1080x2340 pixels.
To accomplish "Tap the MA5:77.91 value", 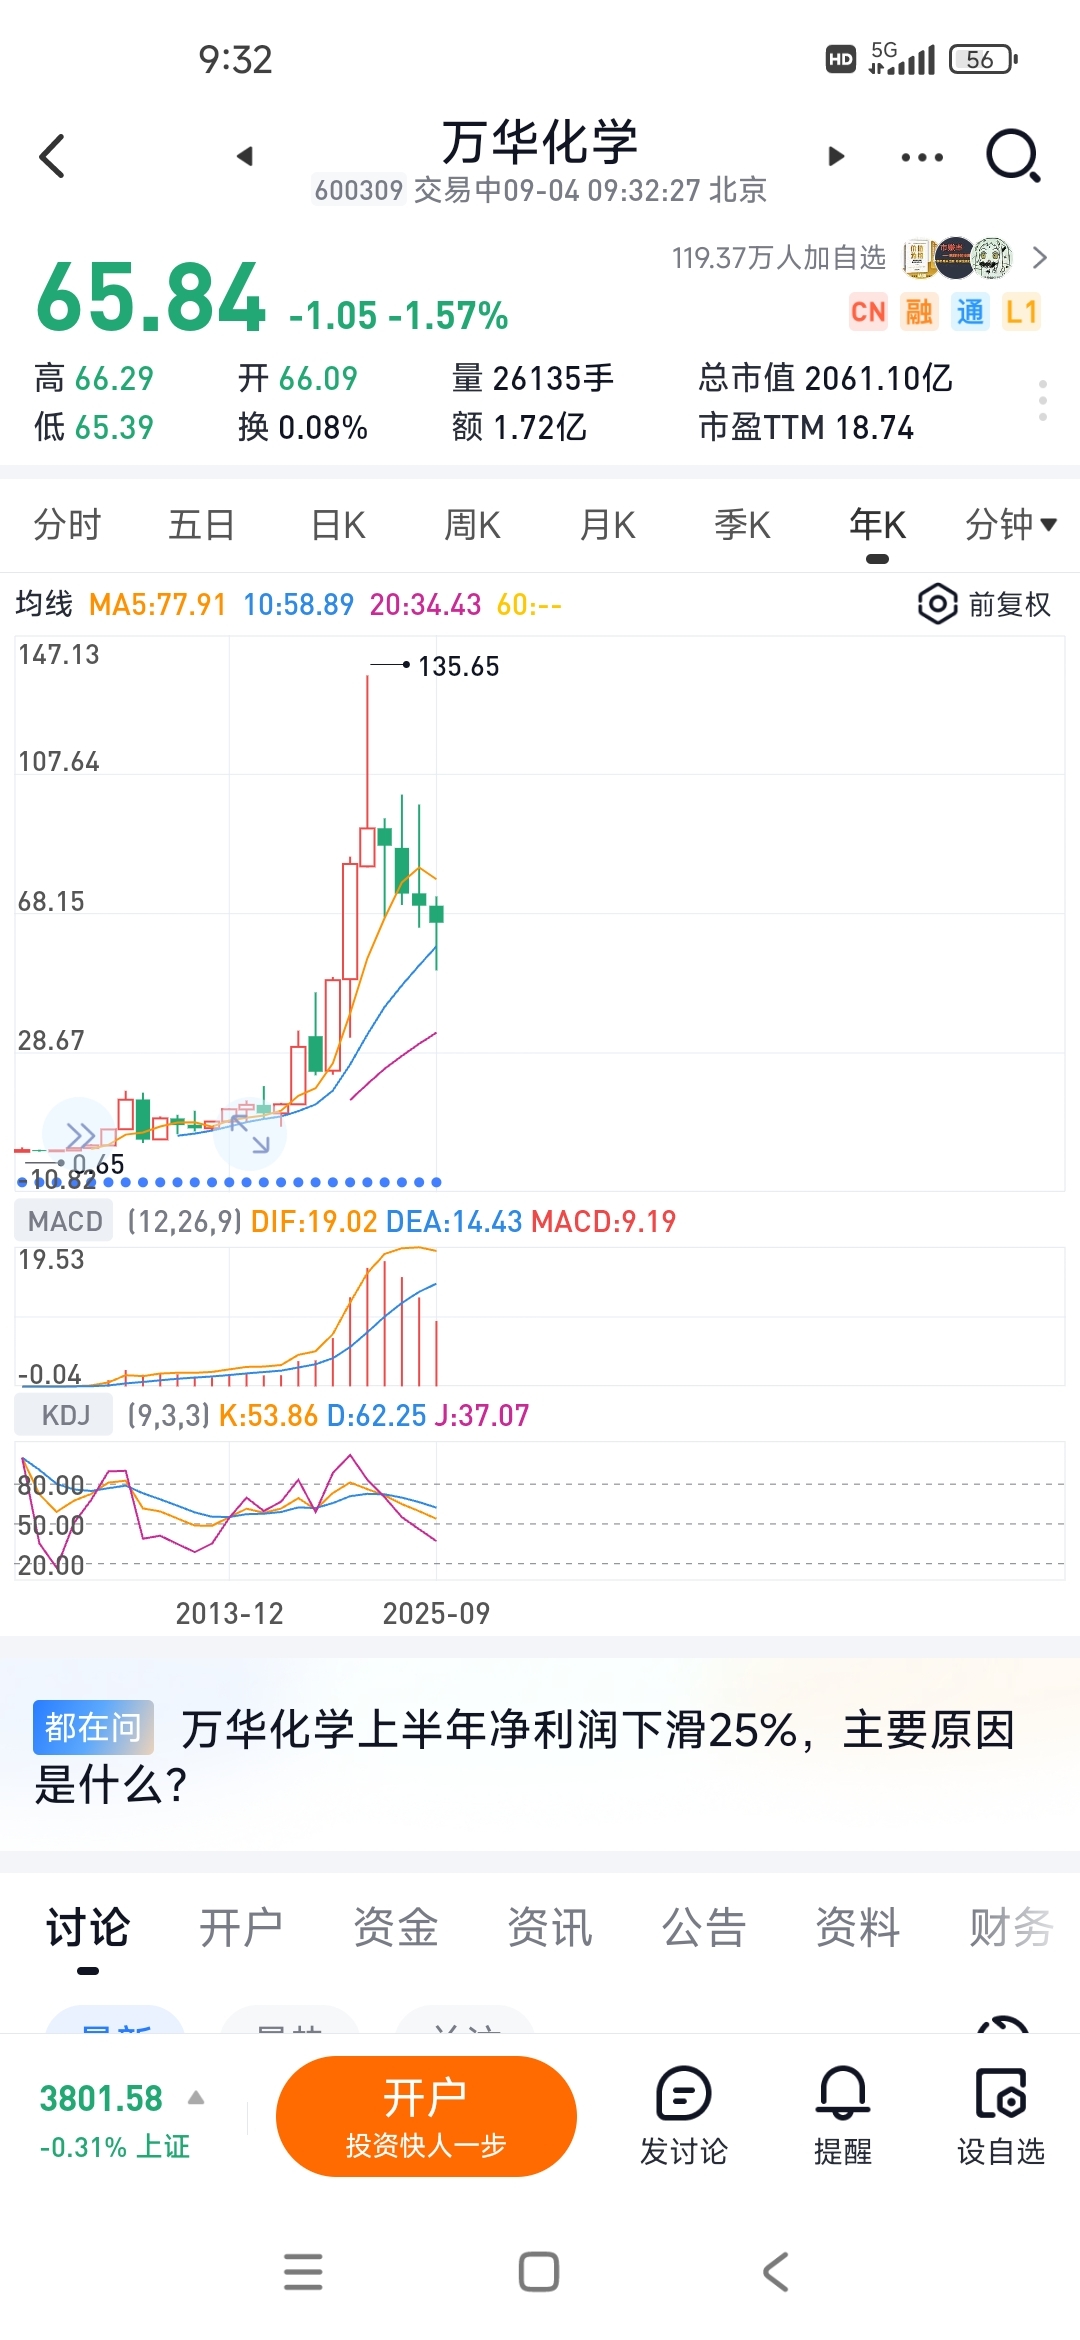I will 157,604.
